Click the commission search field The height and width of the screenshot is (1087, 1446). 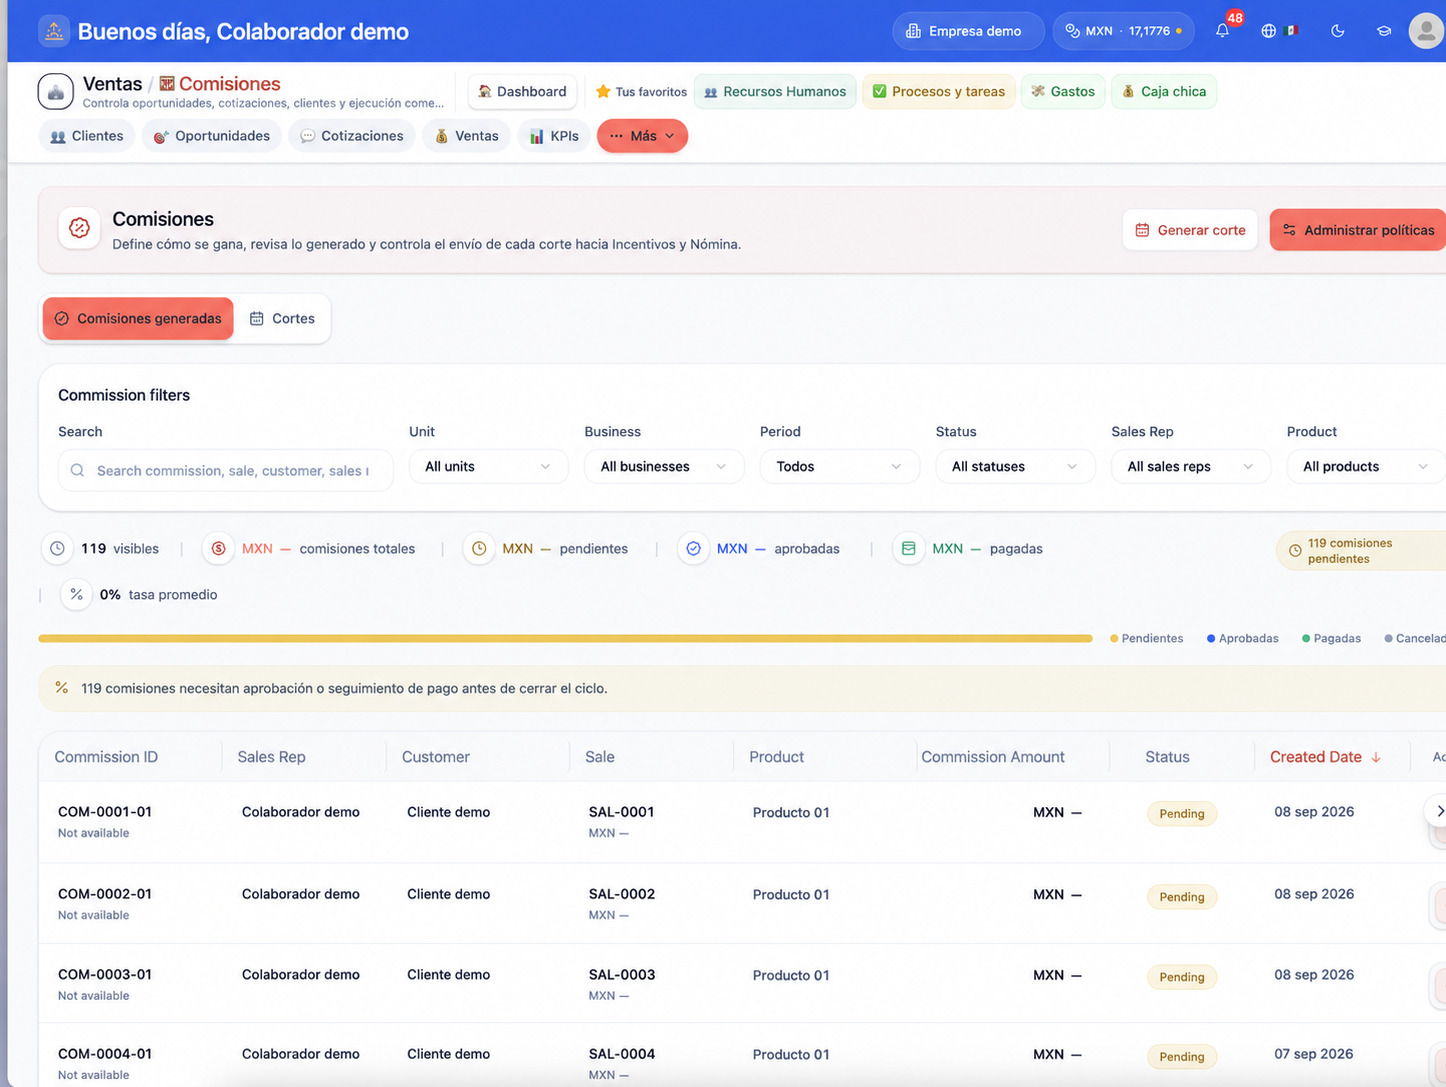pyautogui.click(x=226, y=470)
